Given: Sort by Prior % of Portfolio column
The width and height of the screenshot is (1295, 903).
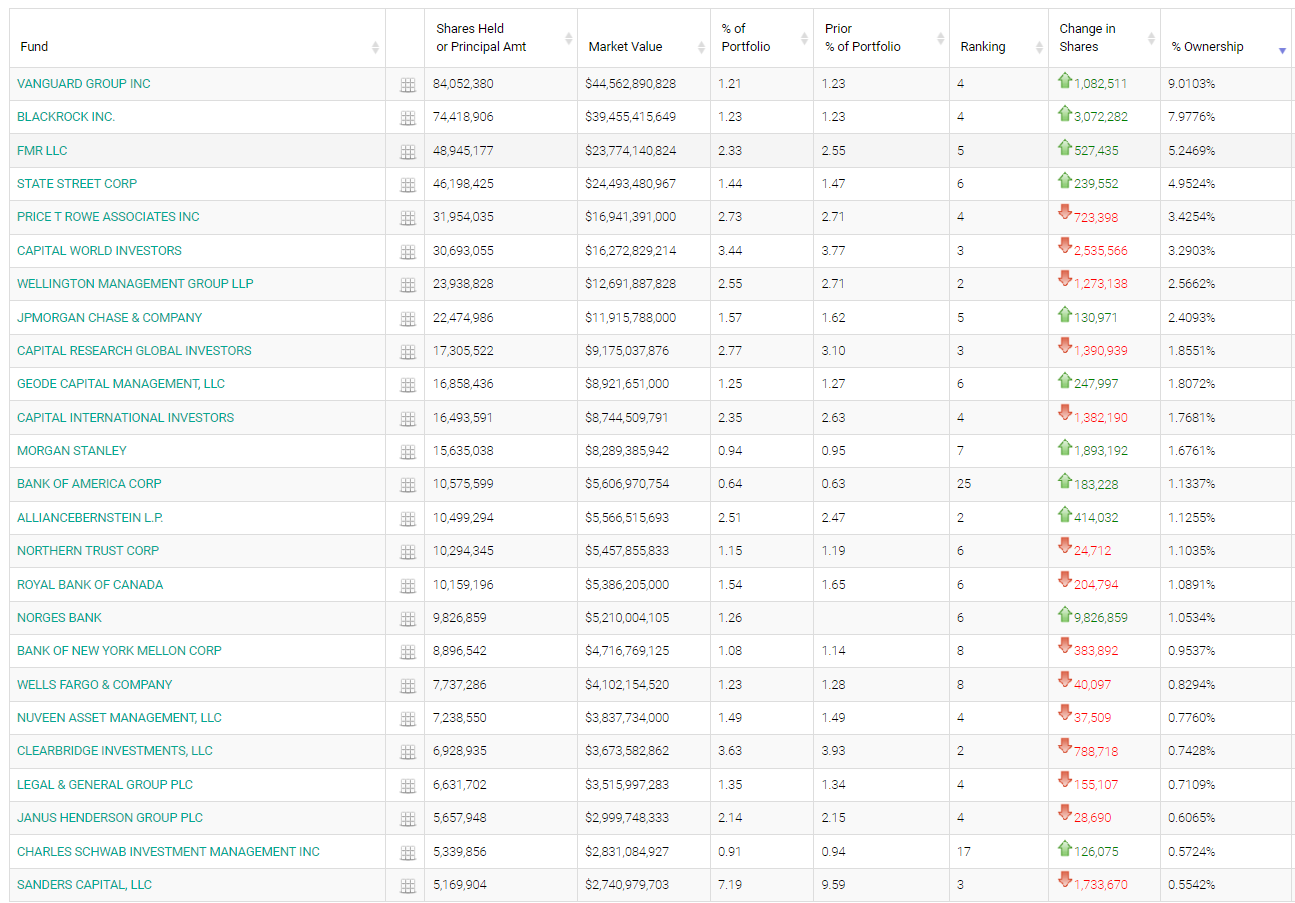Looking at the screenshot, I should point(881,38).
